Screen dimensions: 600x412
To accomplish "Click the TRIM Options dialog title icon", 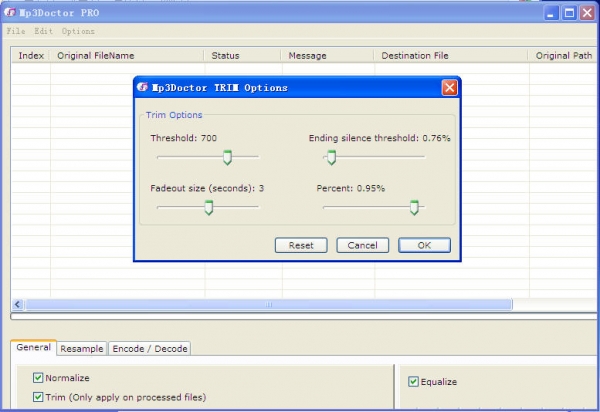I will (142, 87).
